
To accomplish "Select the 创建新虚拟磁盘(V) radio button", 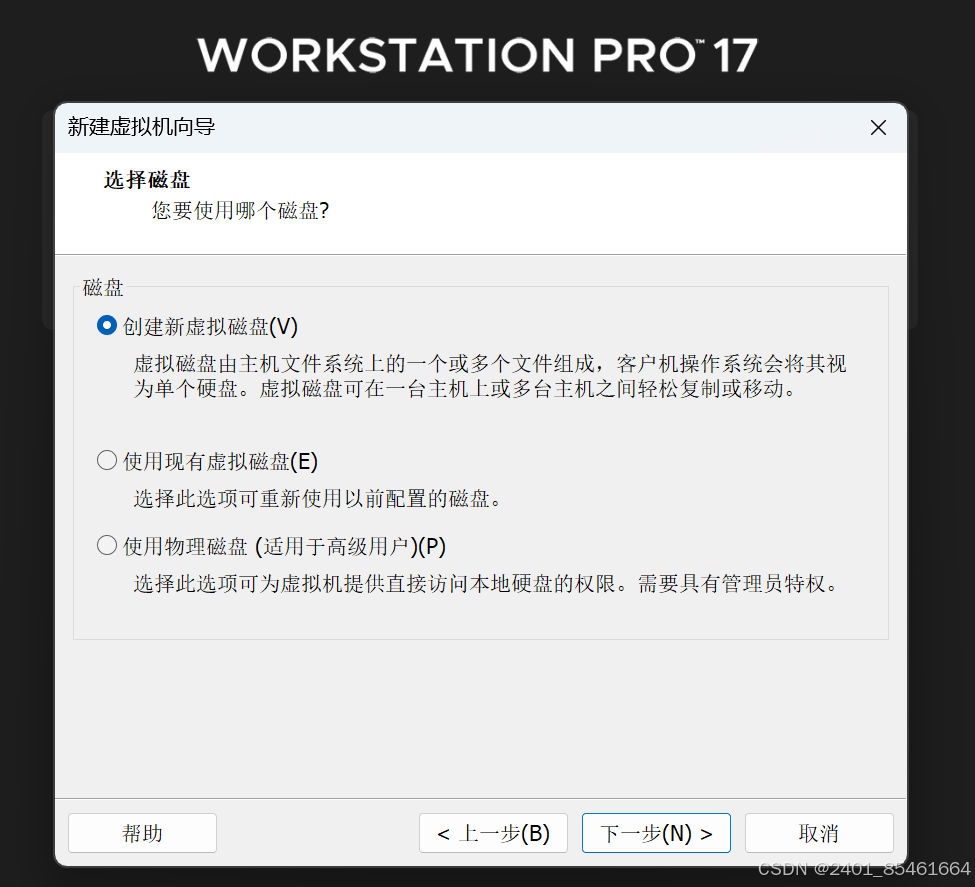I will 107,325.
